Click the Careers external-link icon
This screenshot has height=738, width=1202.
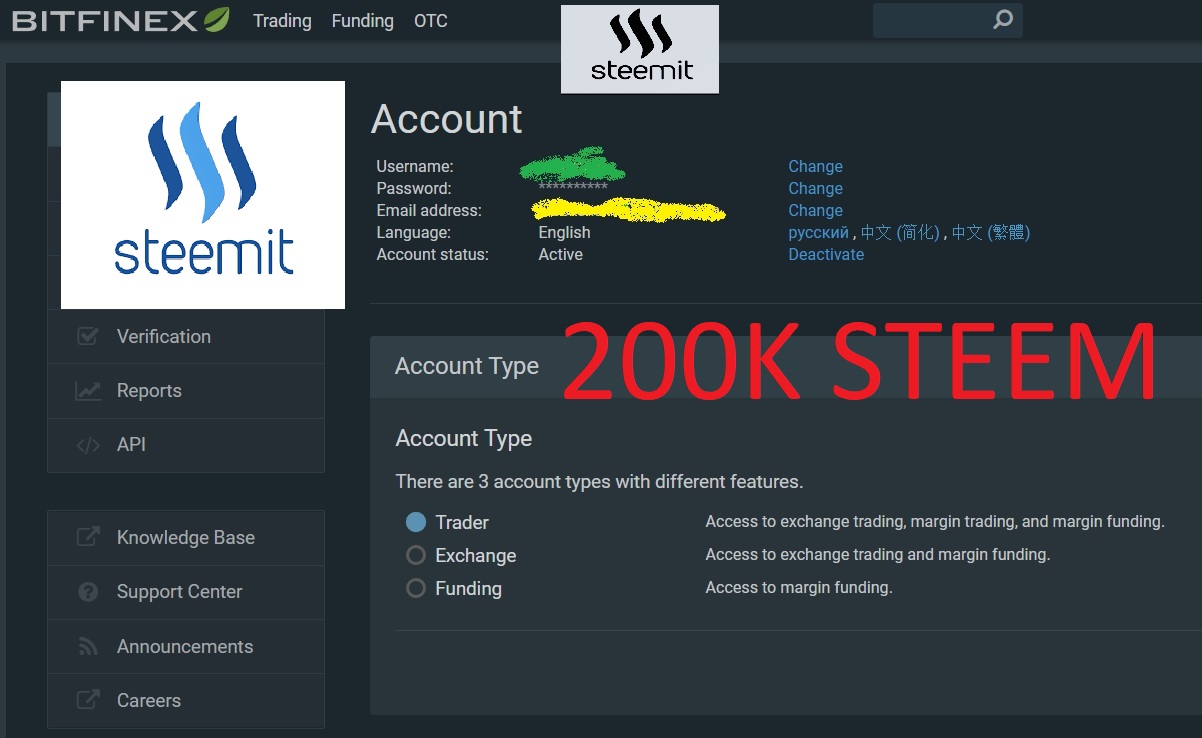coord(86,700)
